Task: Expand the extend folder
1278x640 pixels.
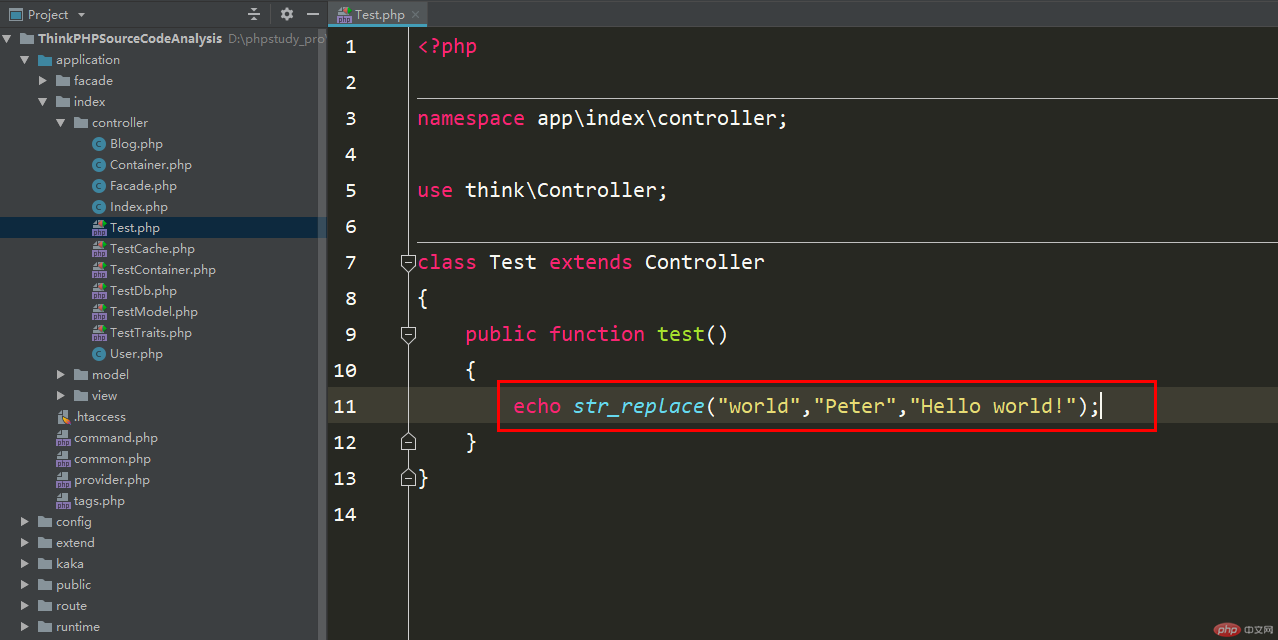Action: [x=25, y=542]
